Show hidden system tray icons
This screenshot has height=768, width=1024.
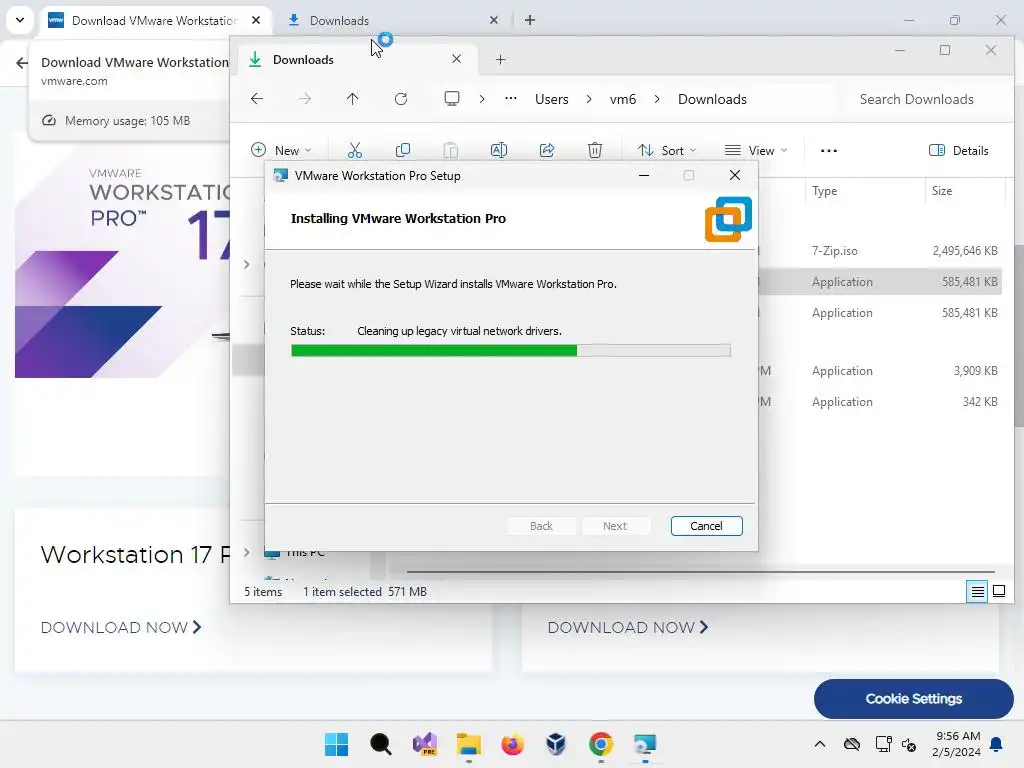tap(820, 744)
